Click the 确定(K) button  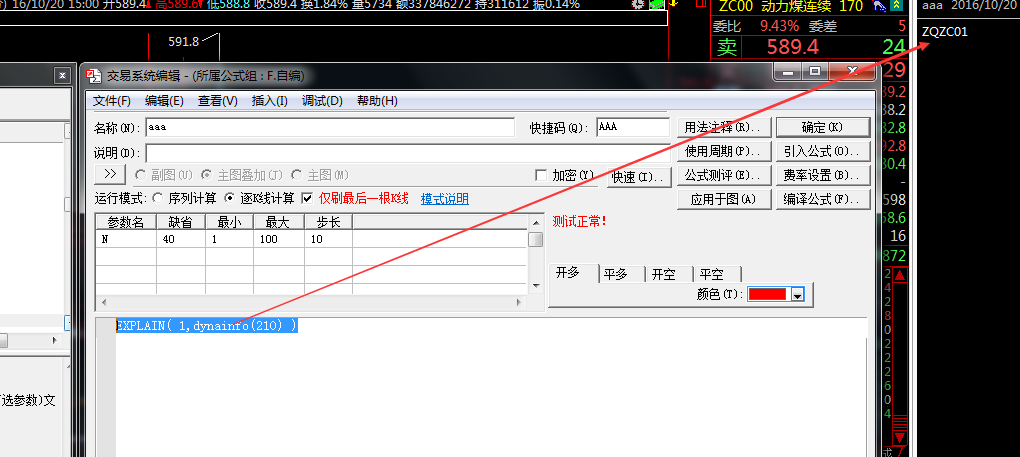click(822, 127)
